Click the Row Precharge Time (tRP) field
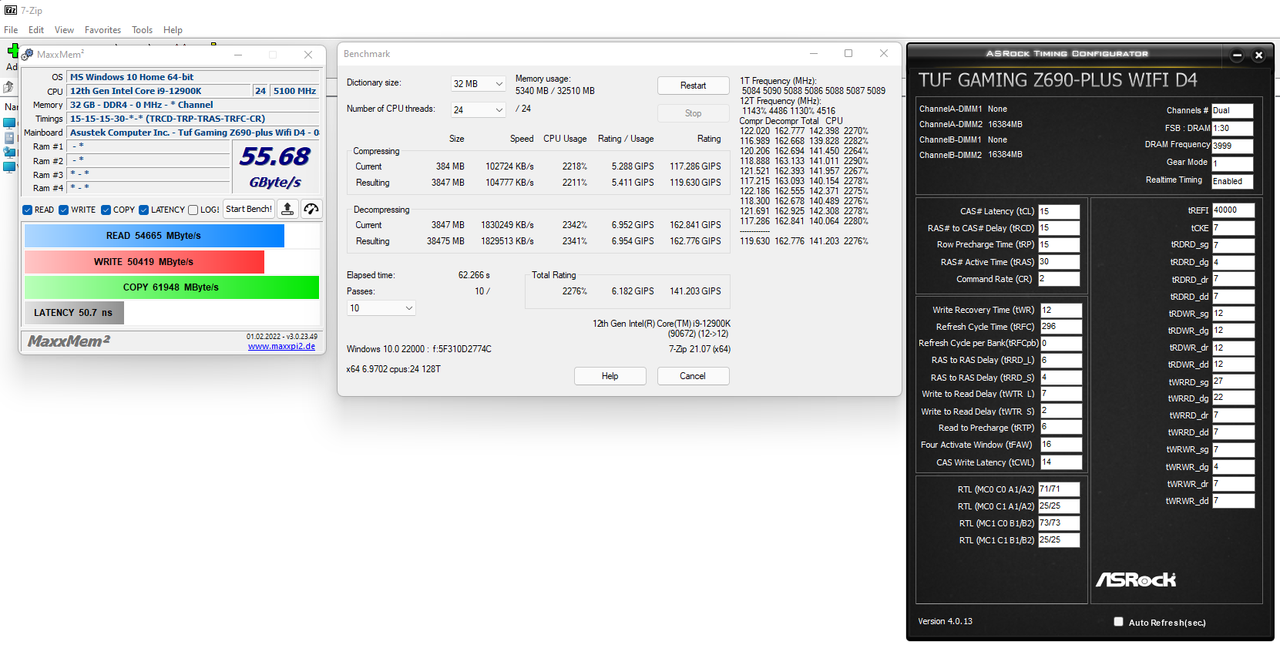 coord(1058,244)
